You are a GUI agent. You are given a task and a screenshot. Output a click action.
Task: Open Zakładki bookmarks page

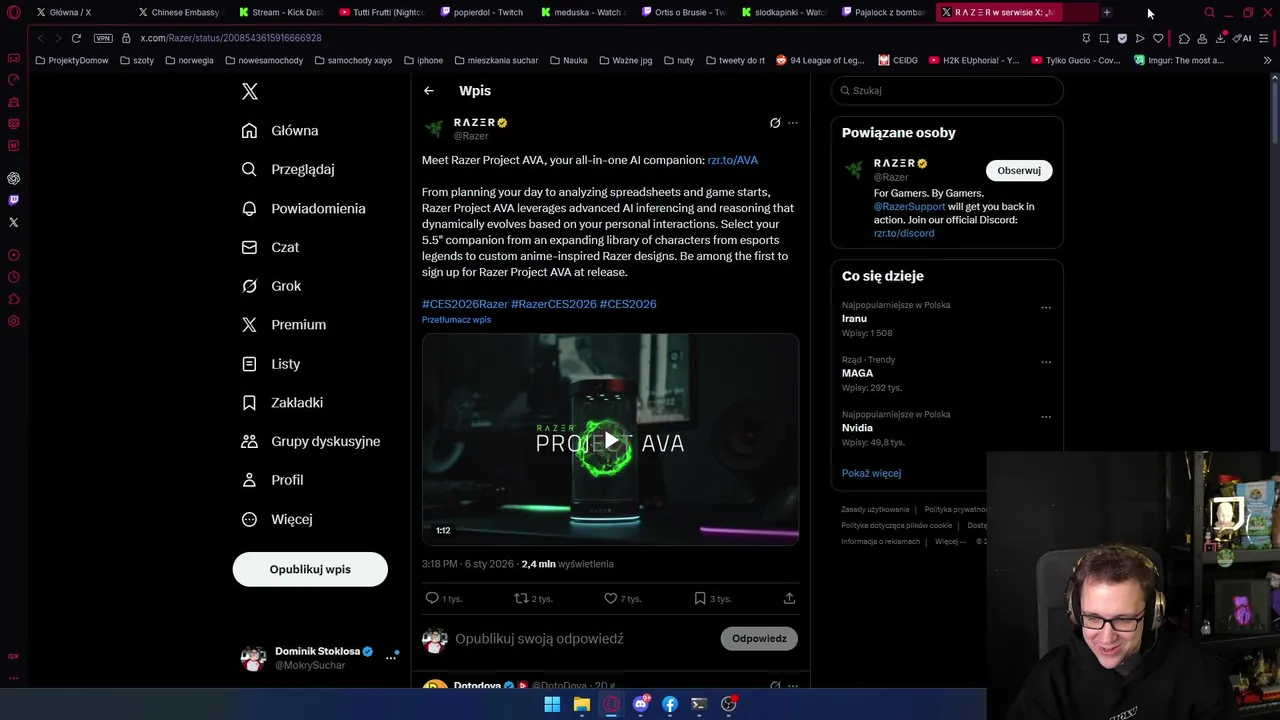pyautogui.click(x=282, y=402)
